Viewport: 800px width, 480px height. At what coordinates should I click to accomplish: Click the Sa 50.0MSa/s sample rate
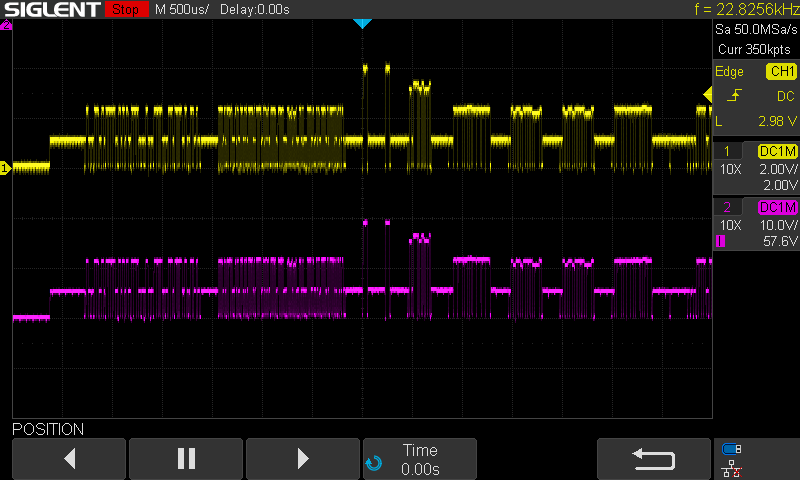756,30
